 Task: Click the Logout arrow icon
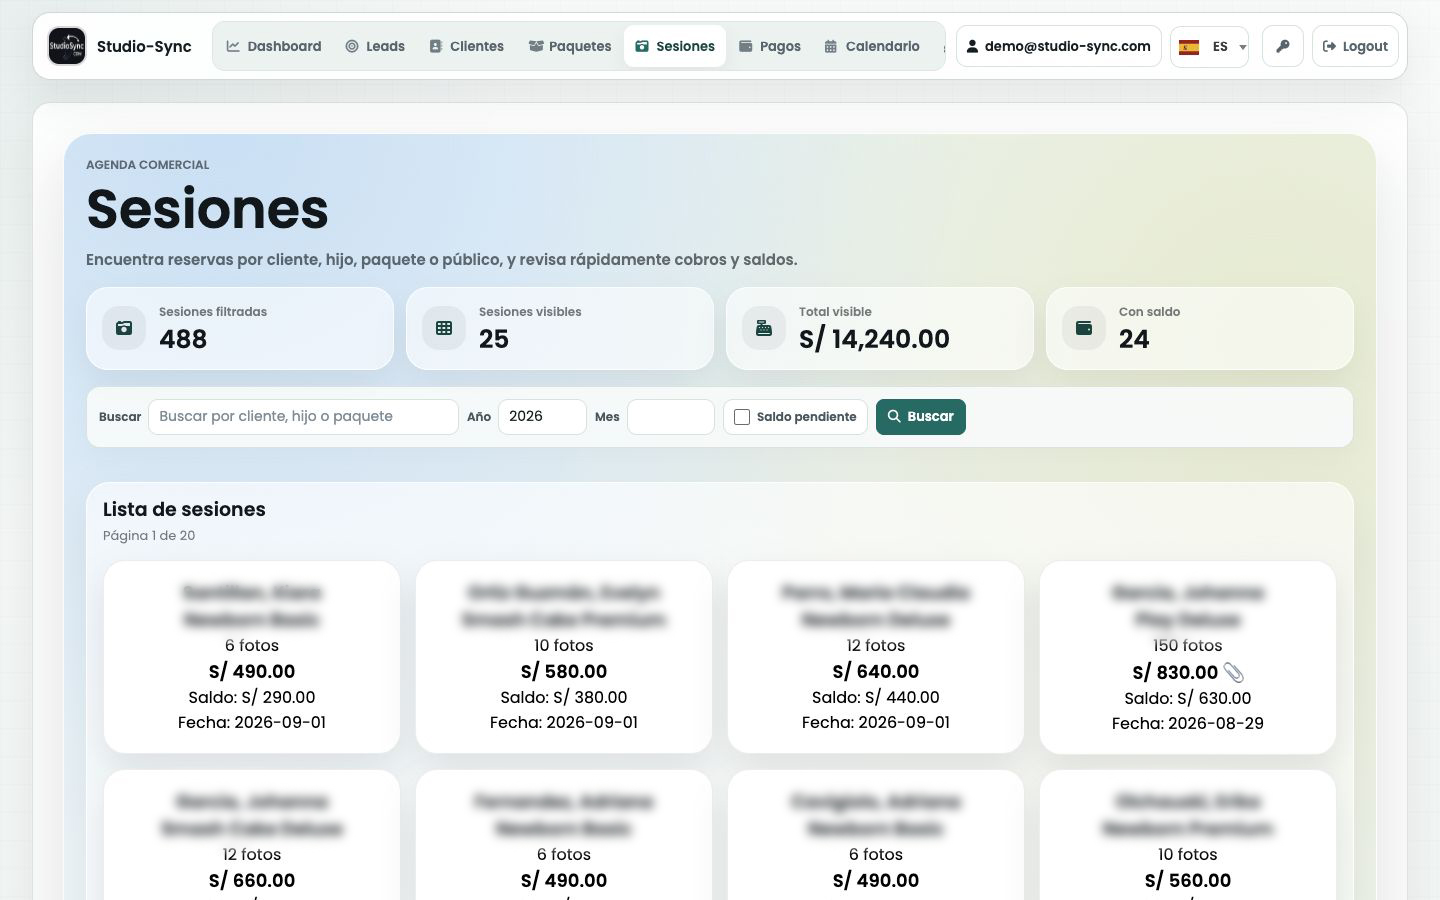tap(1329, 46)
